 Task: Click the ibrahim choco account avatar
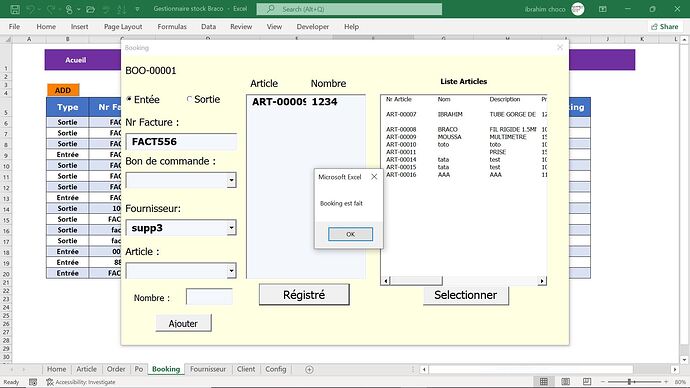coord(578,9)
